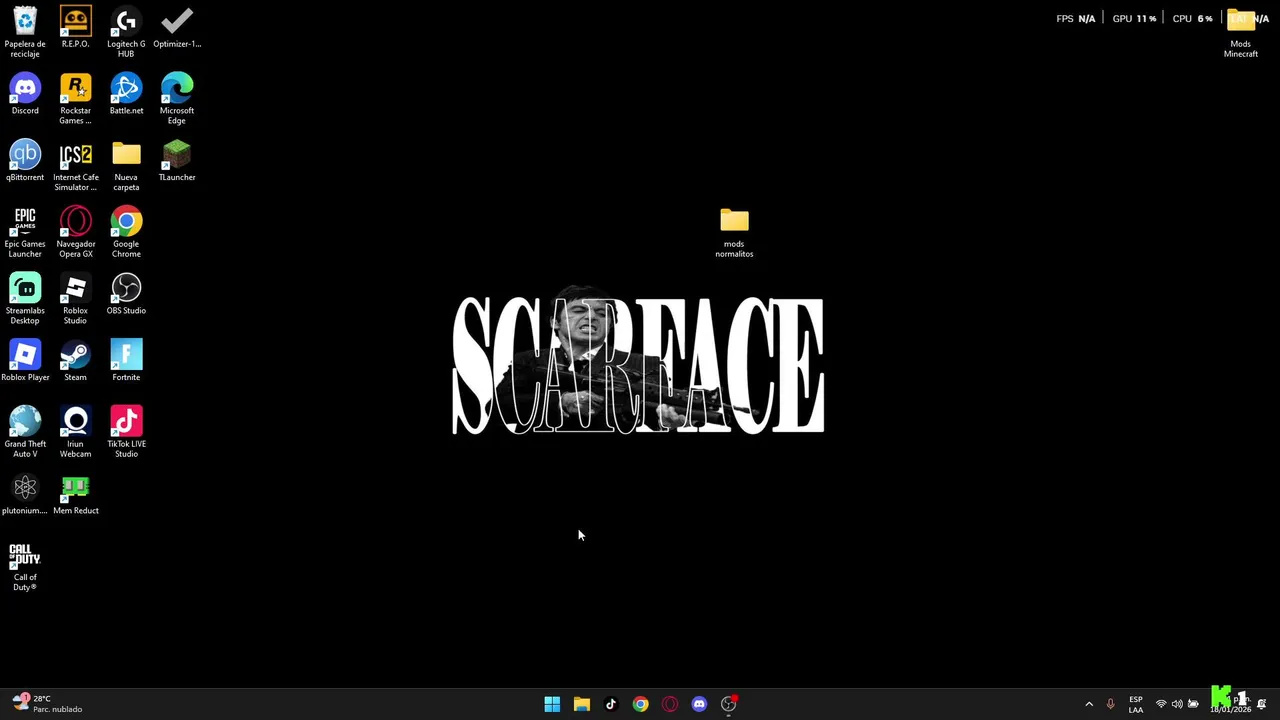Select the qBittorrent desktop icon
The height and width of the screenshot is (720, 1280).
[x=25, y=161]
